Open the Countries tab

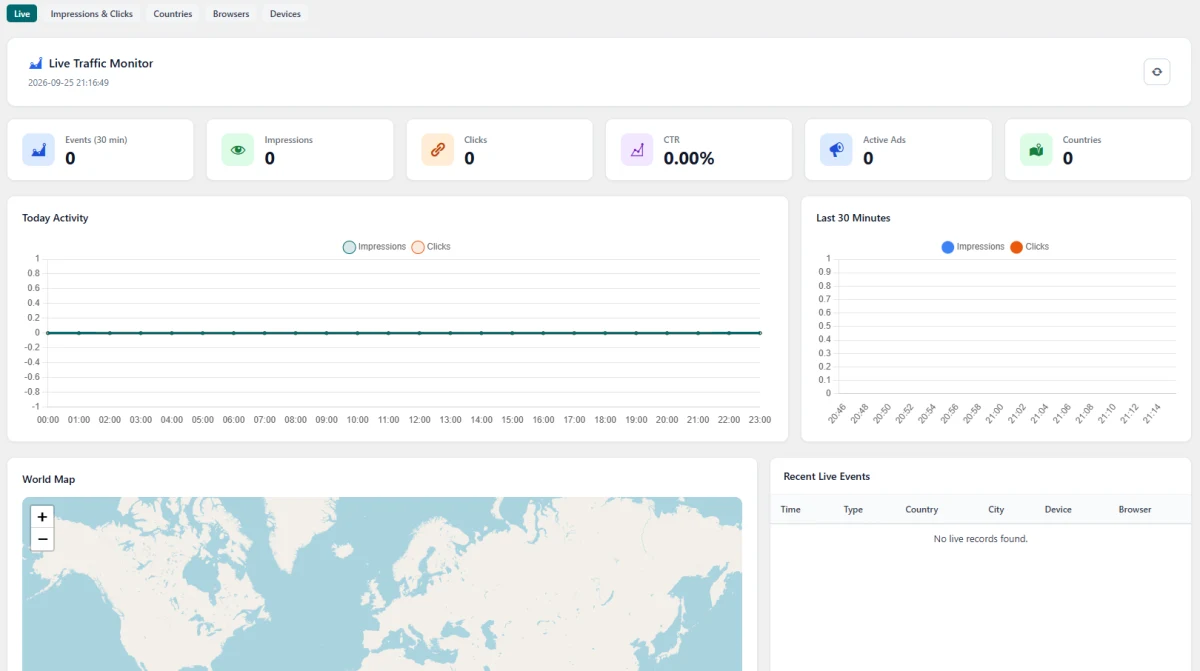point(173,14)
